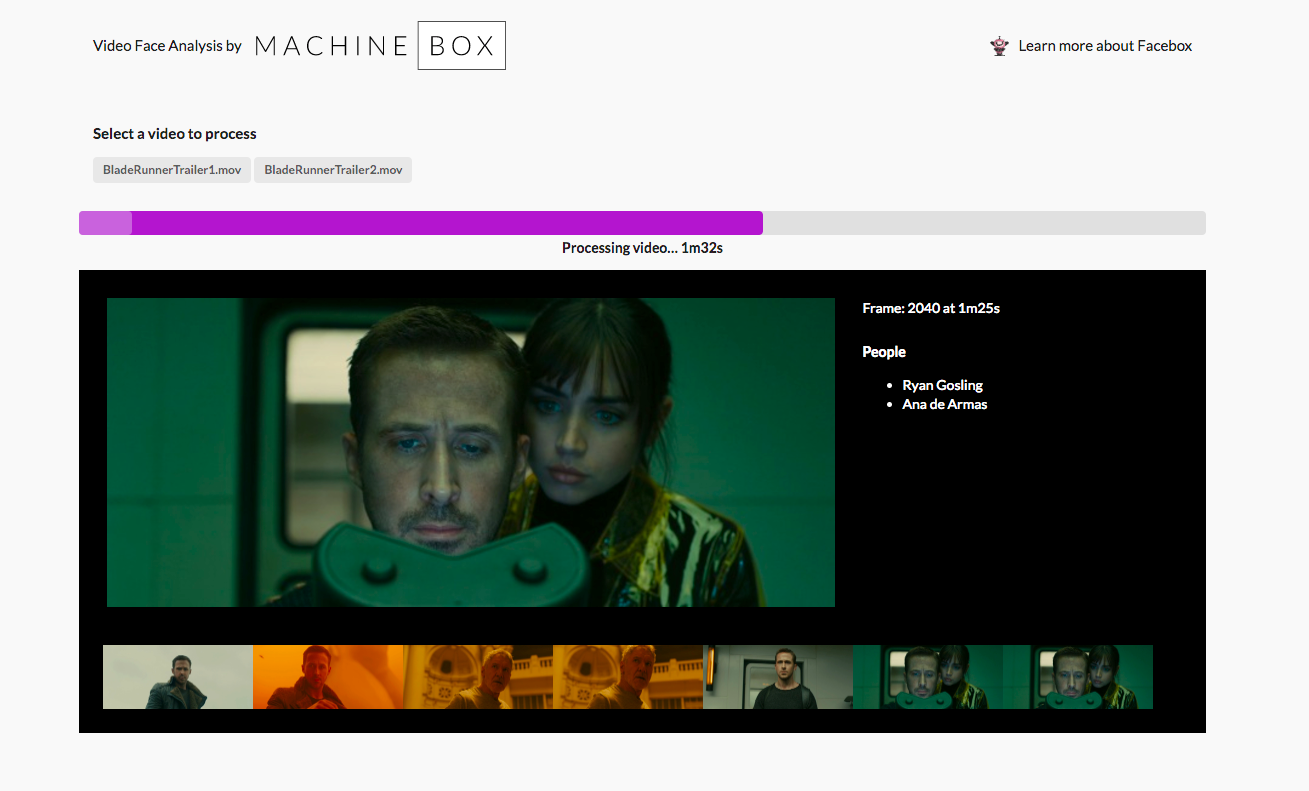Select Ryan Gosling in People list
This screenshot has height=791, width=1309.
click(942, 385)
